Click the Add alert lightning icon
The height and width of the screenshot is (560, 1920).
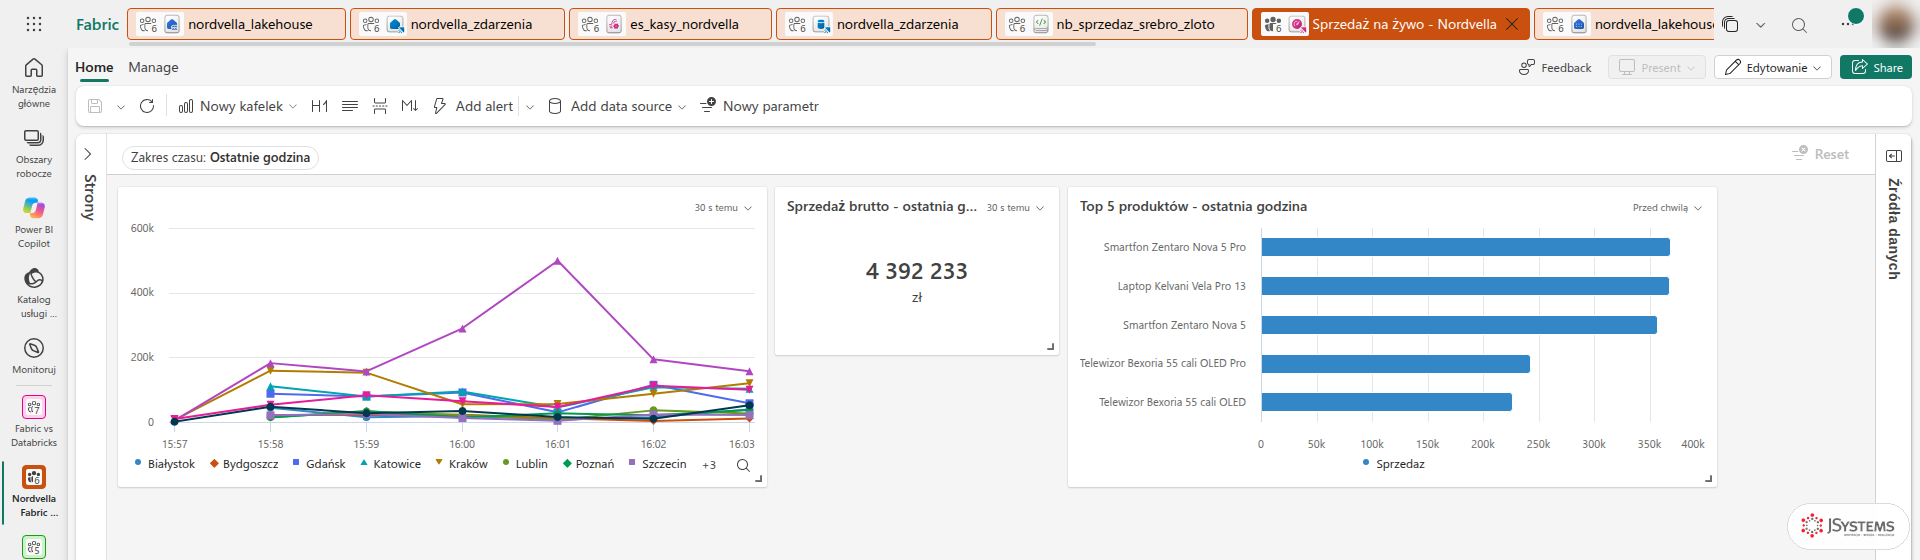(x=439, y=106)
